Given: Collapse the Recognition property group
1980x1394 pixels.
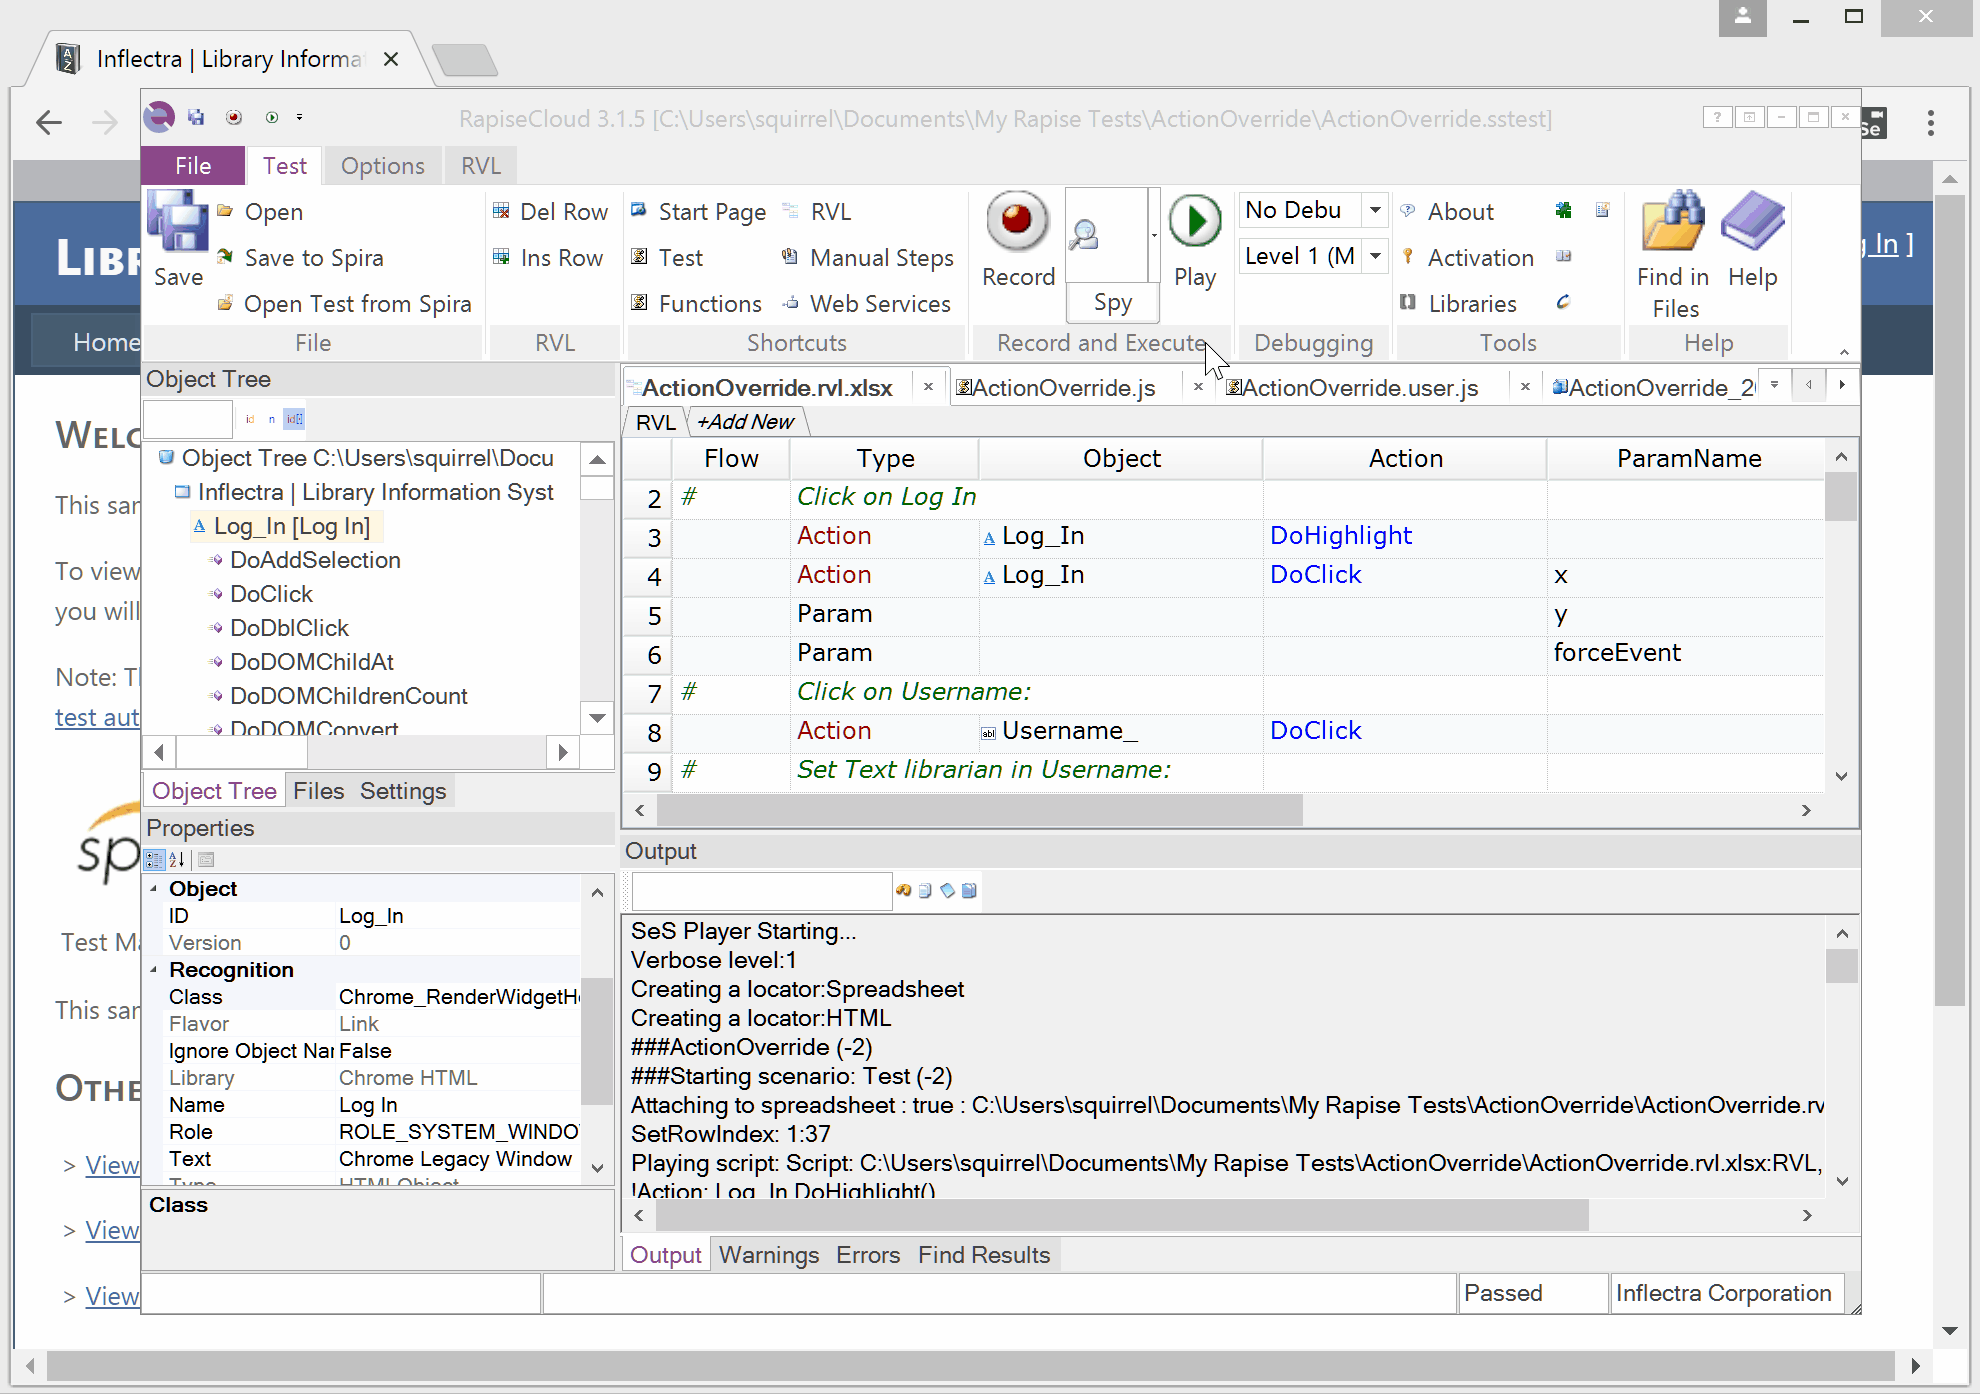Looking at the screenshot, I should [154, 970].
